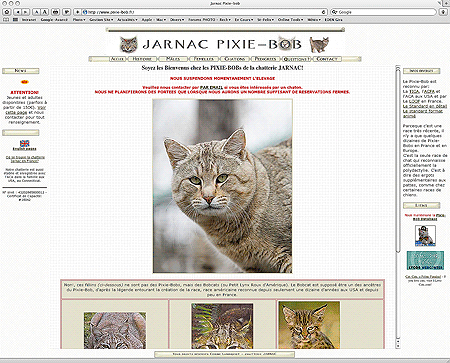
Task: Click the LOOF link in right sidebar
Action: [x=414, y=101]
